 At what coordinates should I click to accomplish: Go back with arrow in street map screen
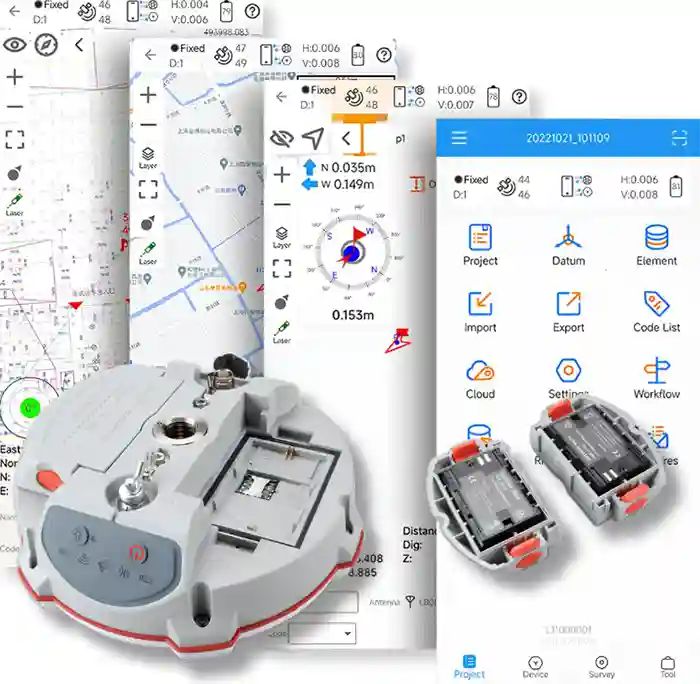150,55
